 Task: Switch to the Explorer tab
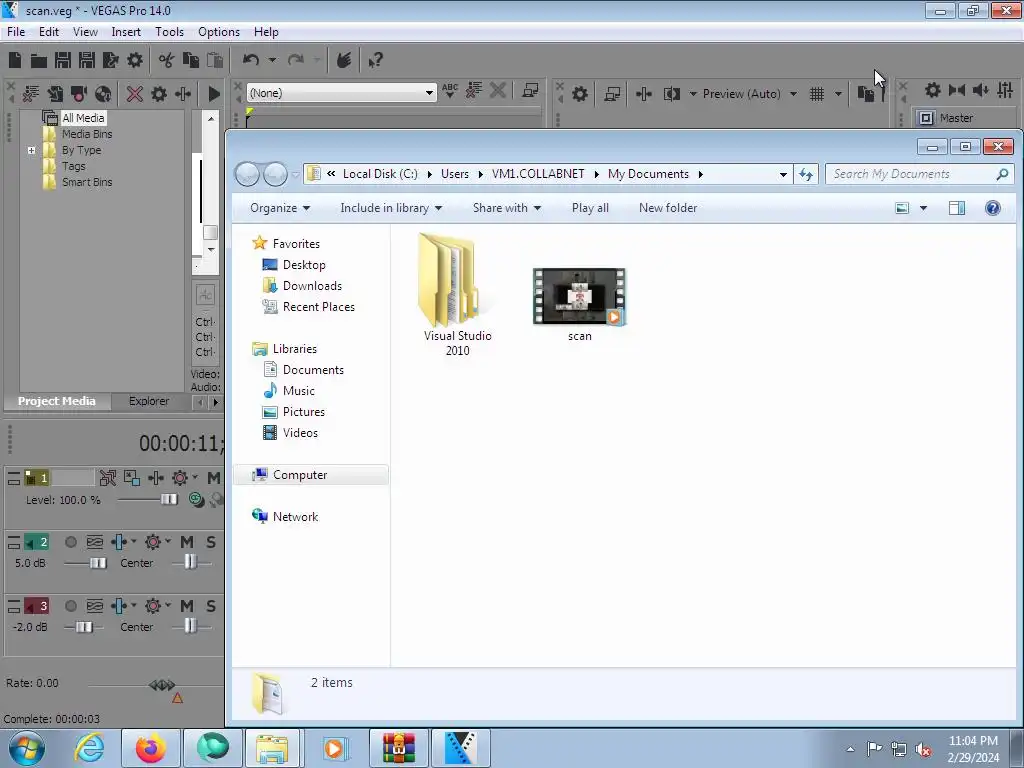[x=149, y=401]
